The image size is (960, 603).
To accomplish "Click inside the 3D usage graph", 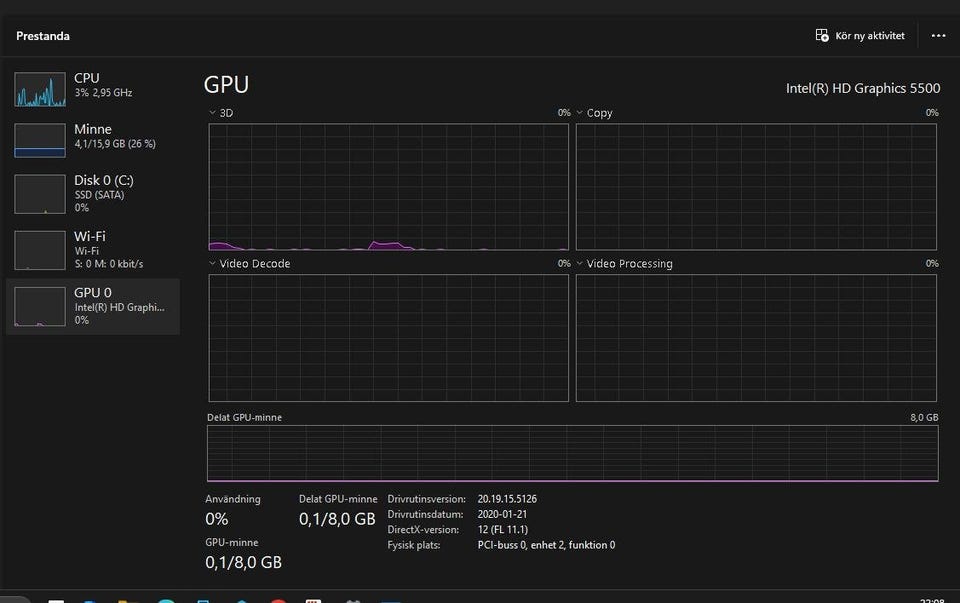I will pos(388,187).
